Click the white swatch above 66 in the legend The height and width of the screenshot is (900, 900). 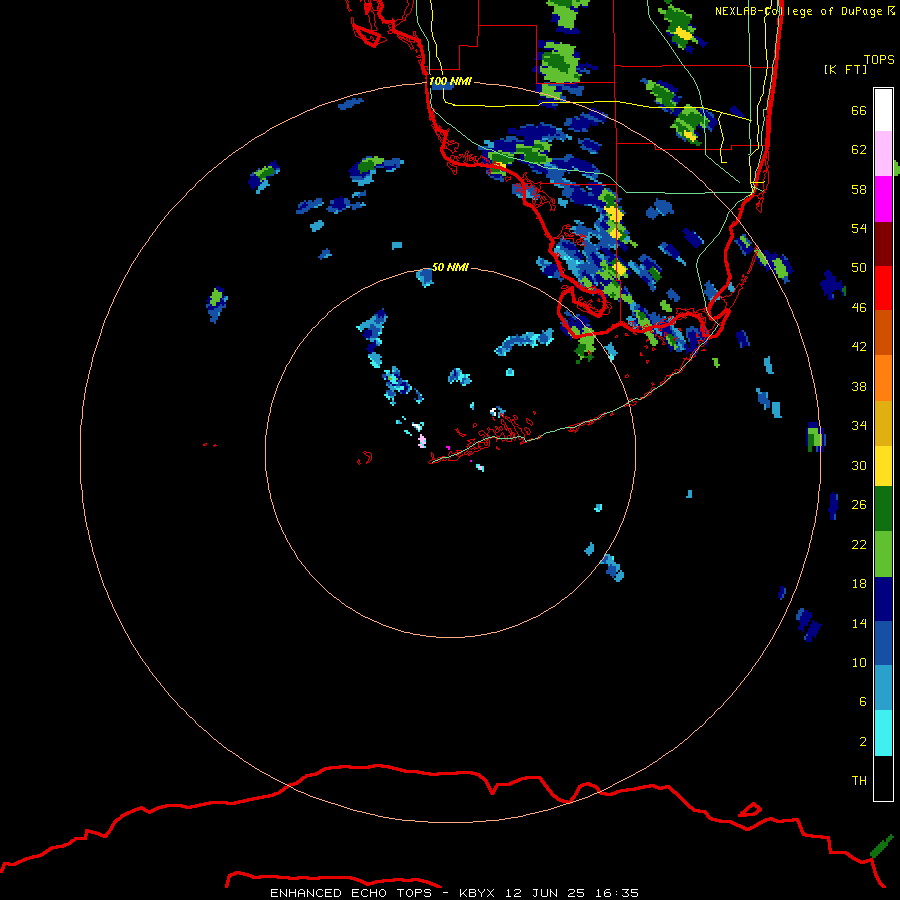click(x=883, y=110)
